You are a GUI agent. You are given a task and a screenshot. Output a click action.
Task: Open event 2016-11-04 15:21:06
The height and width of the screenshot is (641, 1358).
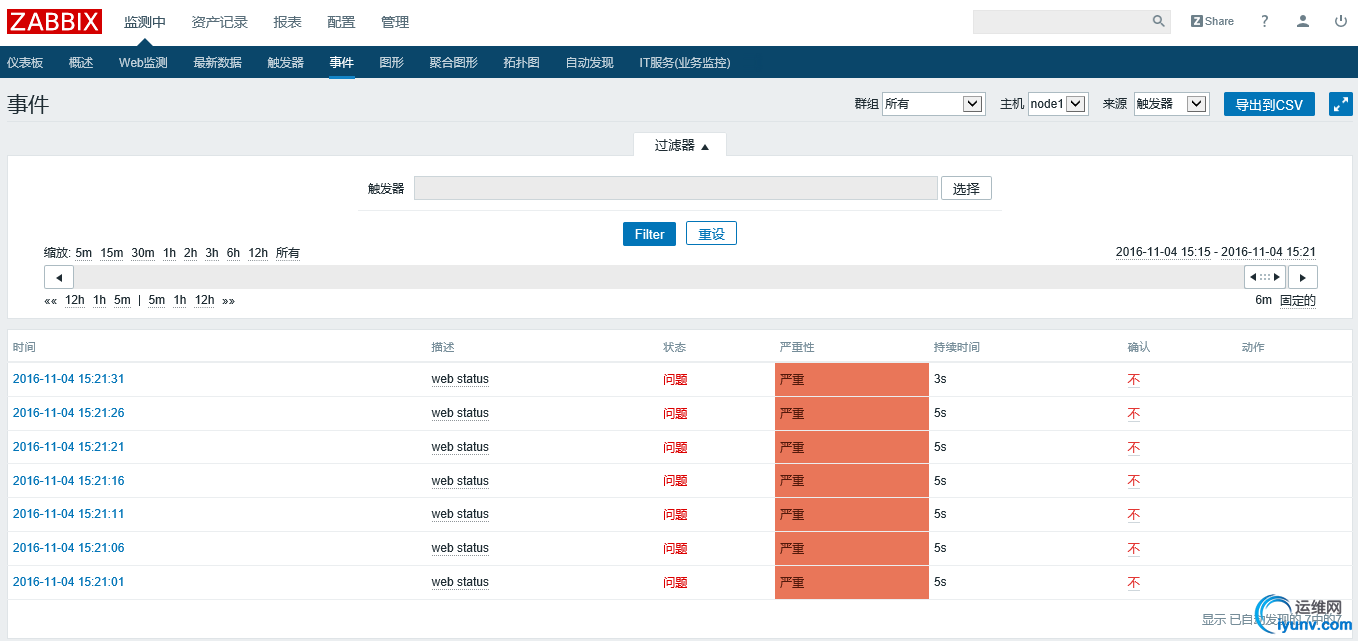(x=69, y=548)
